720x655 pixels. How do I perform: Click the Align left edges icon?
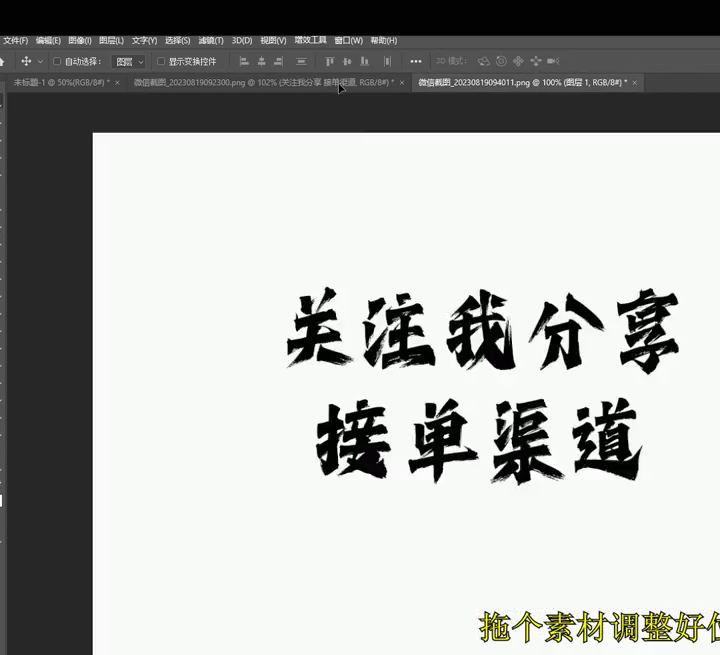[x=244, y=61]
